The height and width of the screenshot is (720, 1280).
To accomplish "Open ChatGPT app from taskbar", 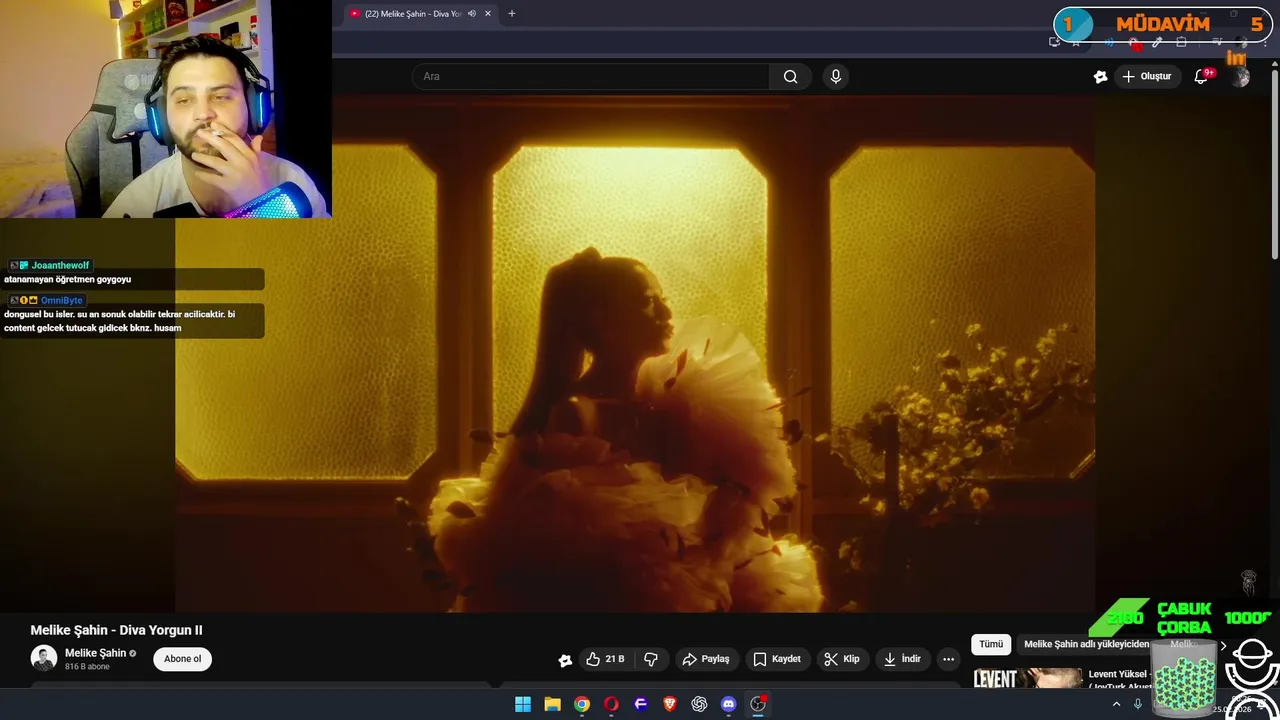I will coord(699,704).
